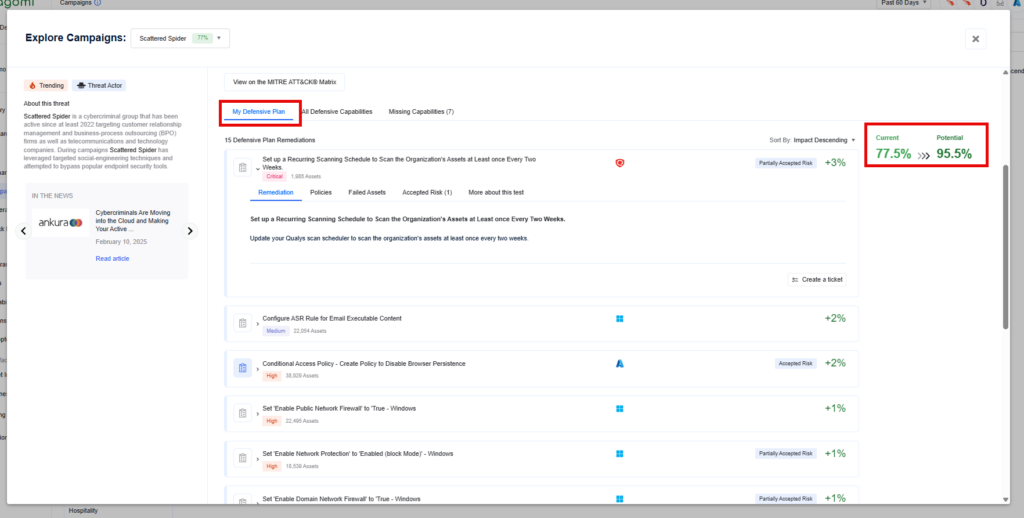Click Windows icon on Public Network Firewall row
1024x518 pixels.
620,408
